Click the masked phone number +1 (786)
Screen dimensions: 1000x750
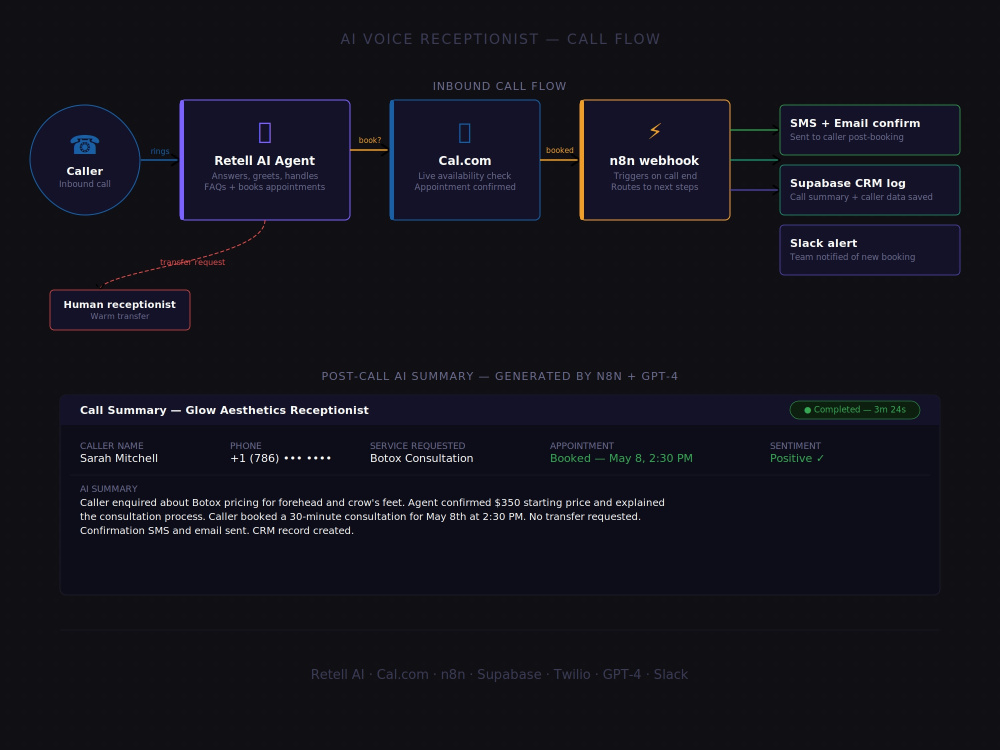281,459
